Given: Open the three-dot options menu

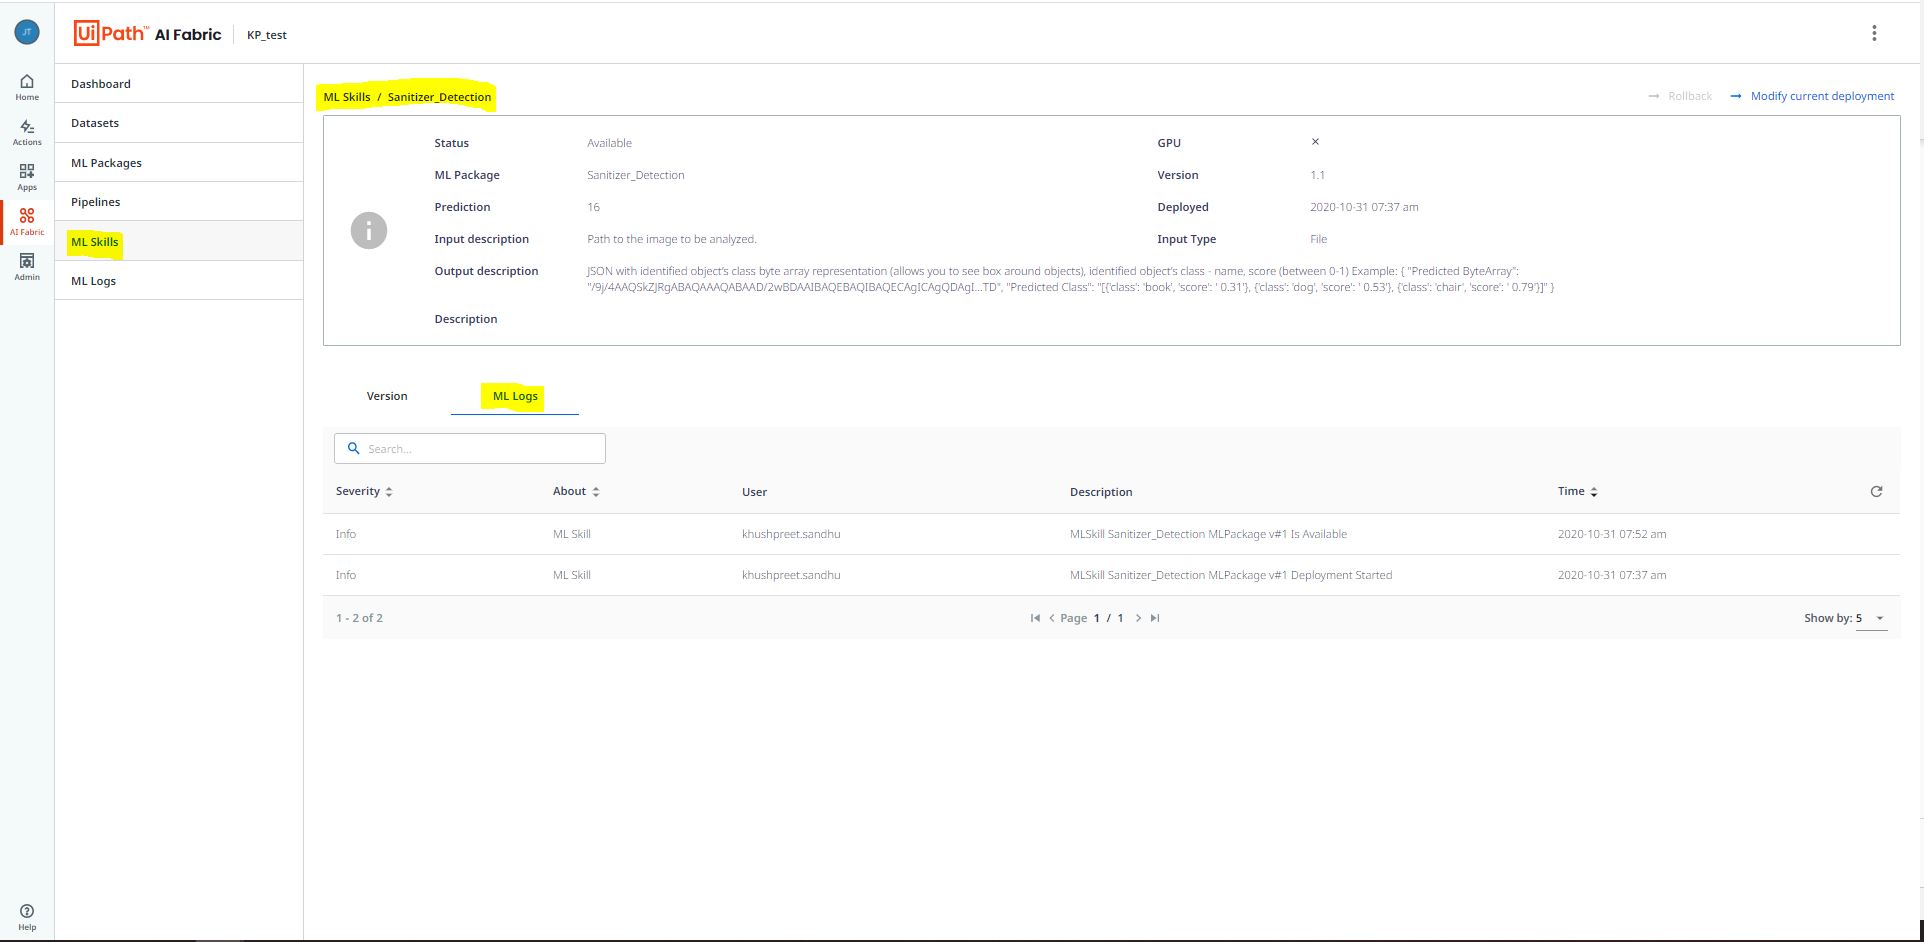Looking at the screenshot, I should (x=1874, y=33).
